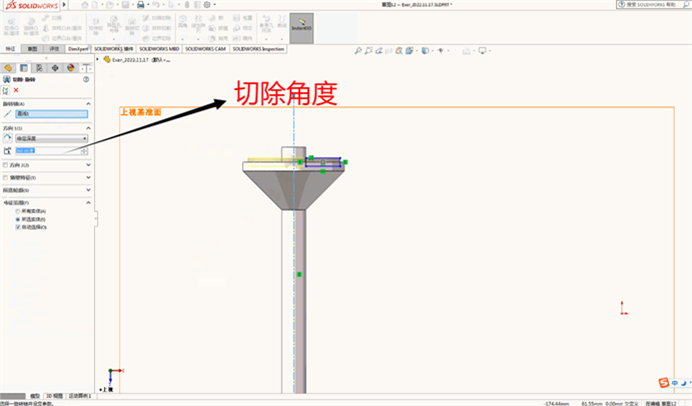Collapse the rotation axis section chevron
Image resolution: width=692 pixels, height=406 pixels.
pyautogui.click(x=88, y=104)
